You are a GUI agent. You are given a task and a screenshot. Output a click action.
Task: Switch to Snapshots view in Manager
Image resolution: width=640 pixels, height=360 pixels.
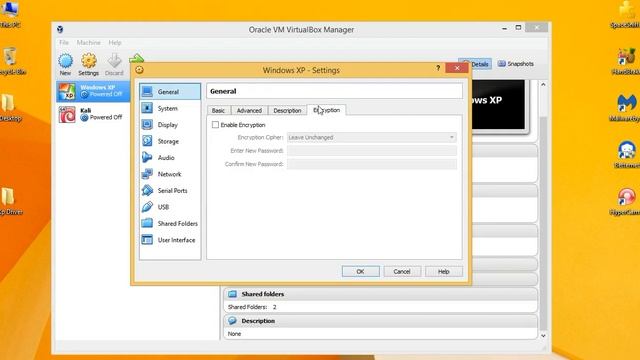click(516, 64)
